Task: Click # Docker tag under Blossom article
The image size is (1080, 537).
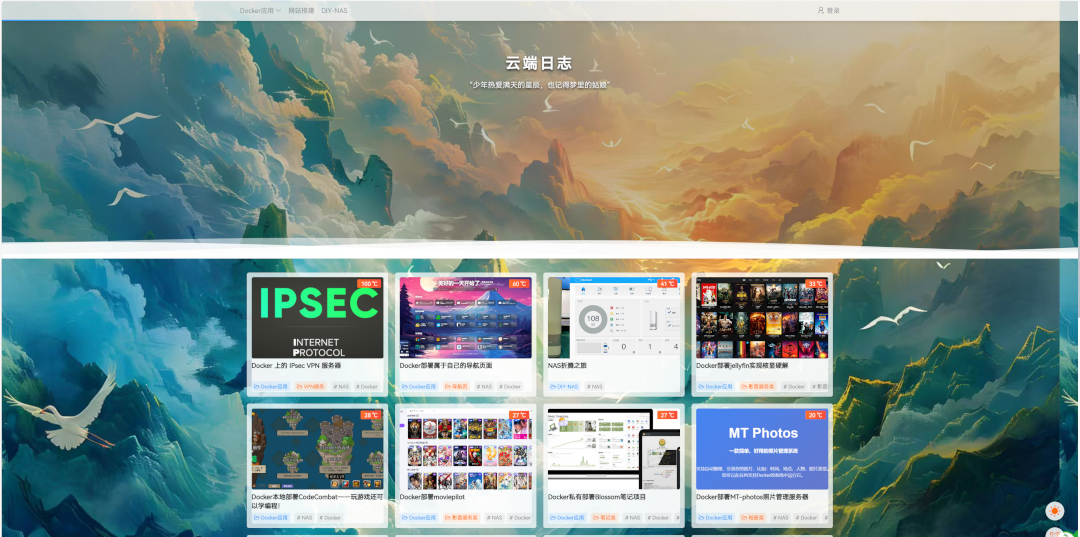Action: 659,518
